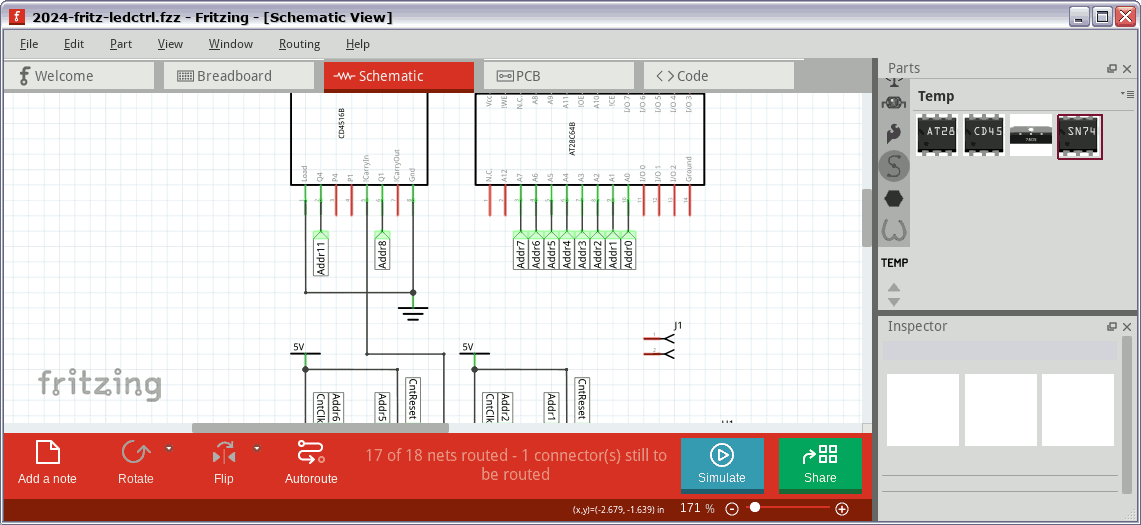This screenshot has width=1141, height=525.
Task: Zoom in with the plus icon
Action: point(842,509)
